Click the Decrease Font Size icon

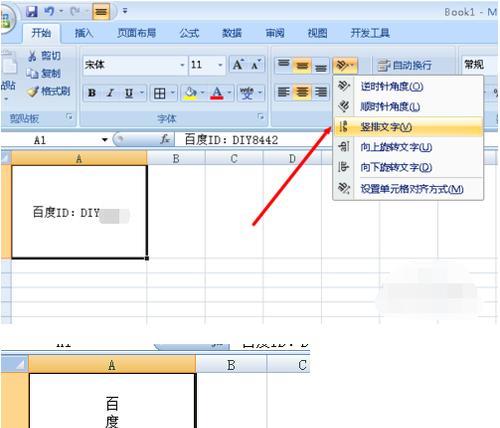pos(256,64)
